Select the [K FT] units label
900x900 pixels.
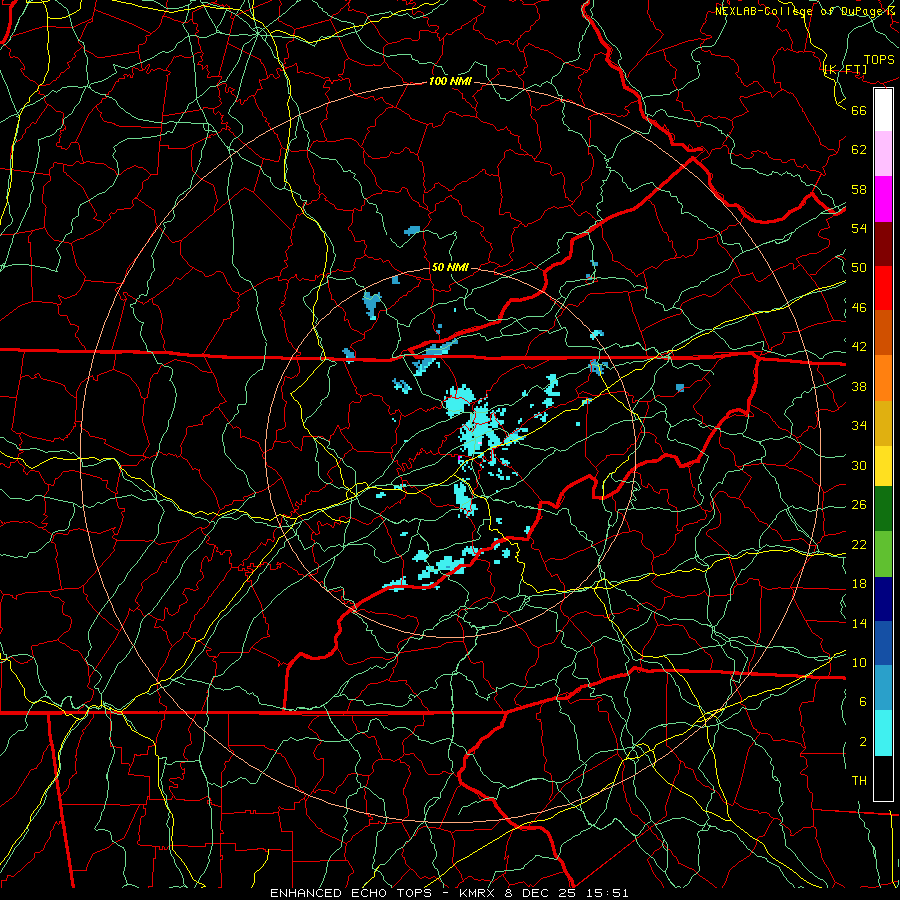tap(845, 70)
